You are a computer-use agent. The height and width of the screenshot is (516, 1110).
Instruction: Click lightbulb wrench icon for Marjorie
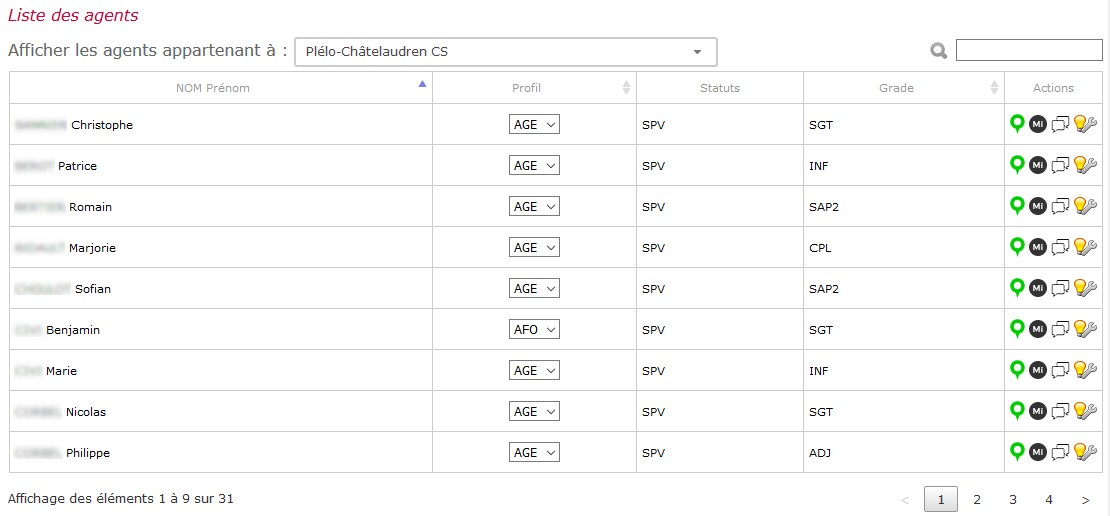pos(1085,247)
